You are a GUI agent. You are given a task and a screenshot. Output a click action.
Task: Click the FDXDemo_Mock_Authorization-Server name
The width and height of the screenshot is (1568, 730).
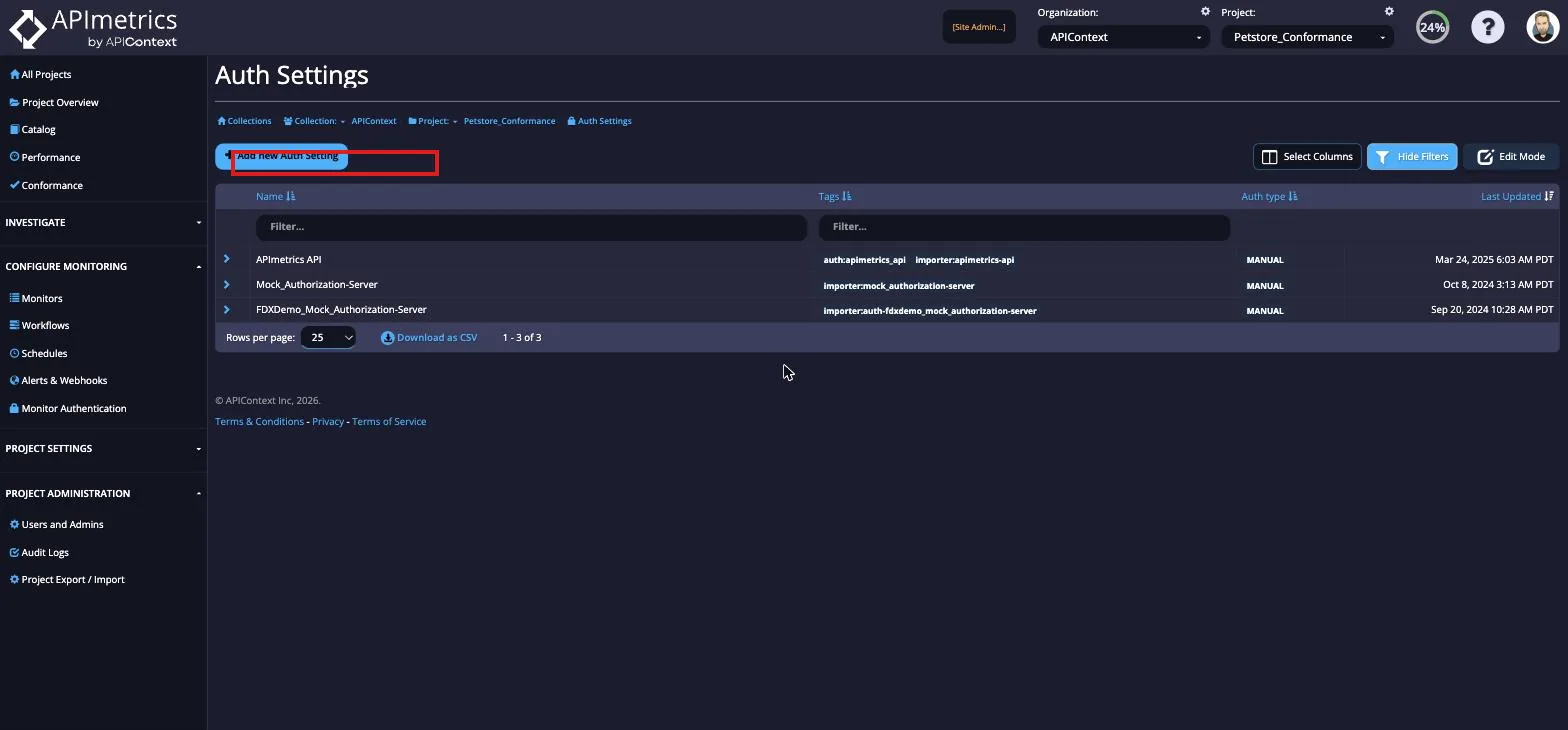(341, 310)
